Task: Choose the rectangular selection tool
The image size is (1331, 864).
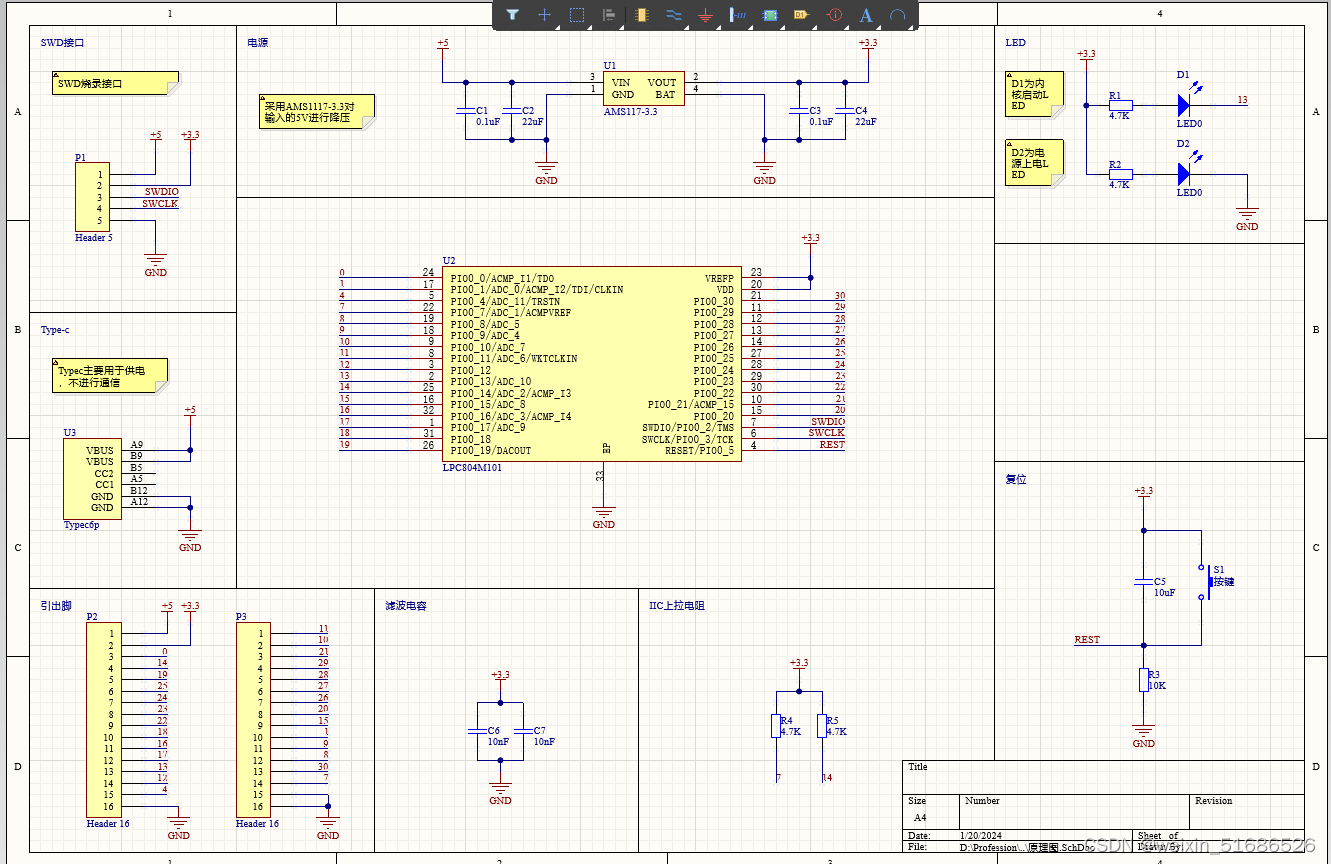Action: tap(577, 15)
